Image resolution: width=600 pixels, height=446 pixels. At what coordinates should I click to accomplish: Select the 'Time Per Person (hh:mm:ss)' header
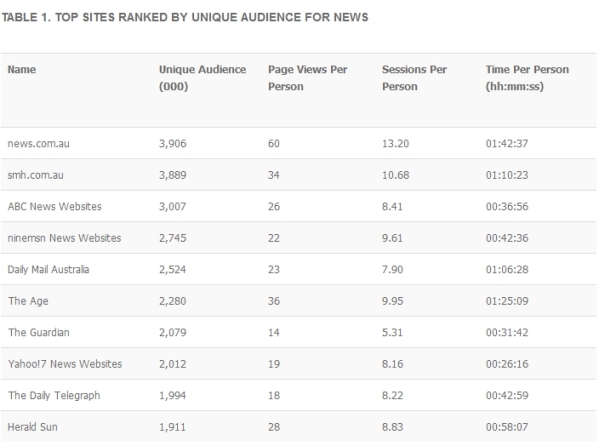click(x=527, y=78)
